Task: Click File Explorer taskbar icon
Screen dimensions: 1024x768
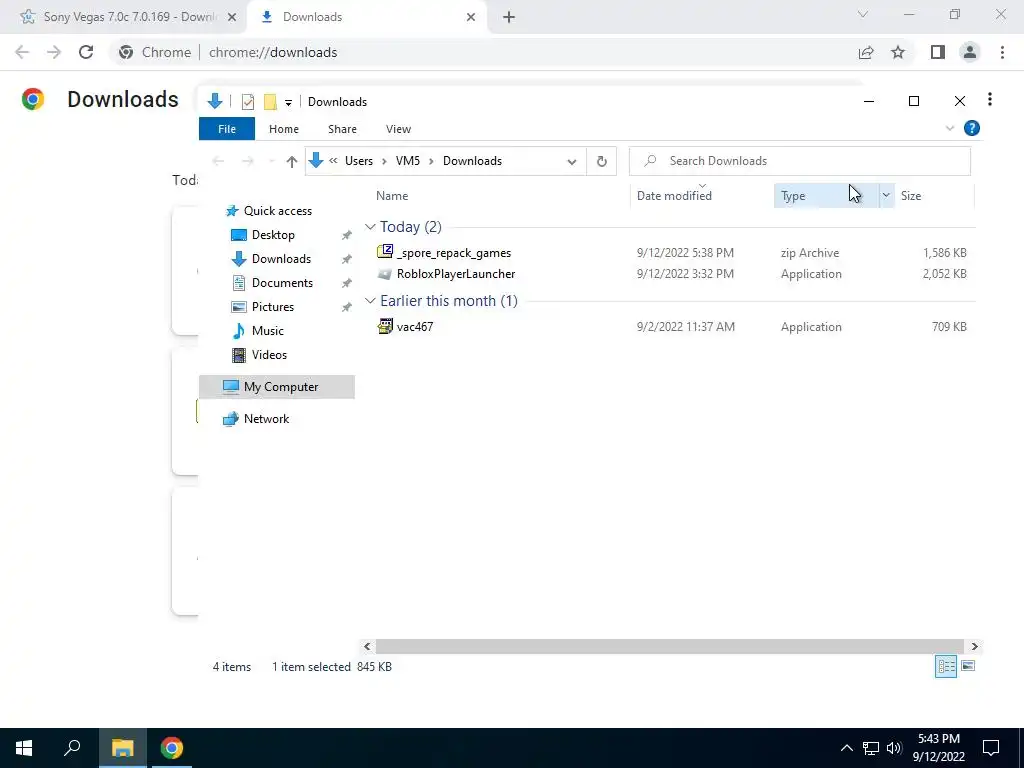Action: point(122,748)
